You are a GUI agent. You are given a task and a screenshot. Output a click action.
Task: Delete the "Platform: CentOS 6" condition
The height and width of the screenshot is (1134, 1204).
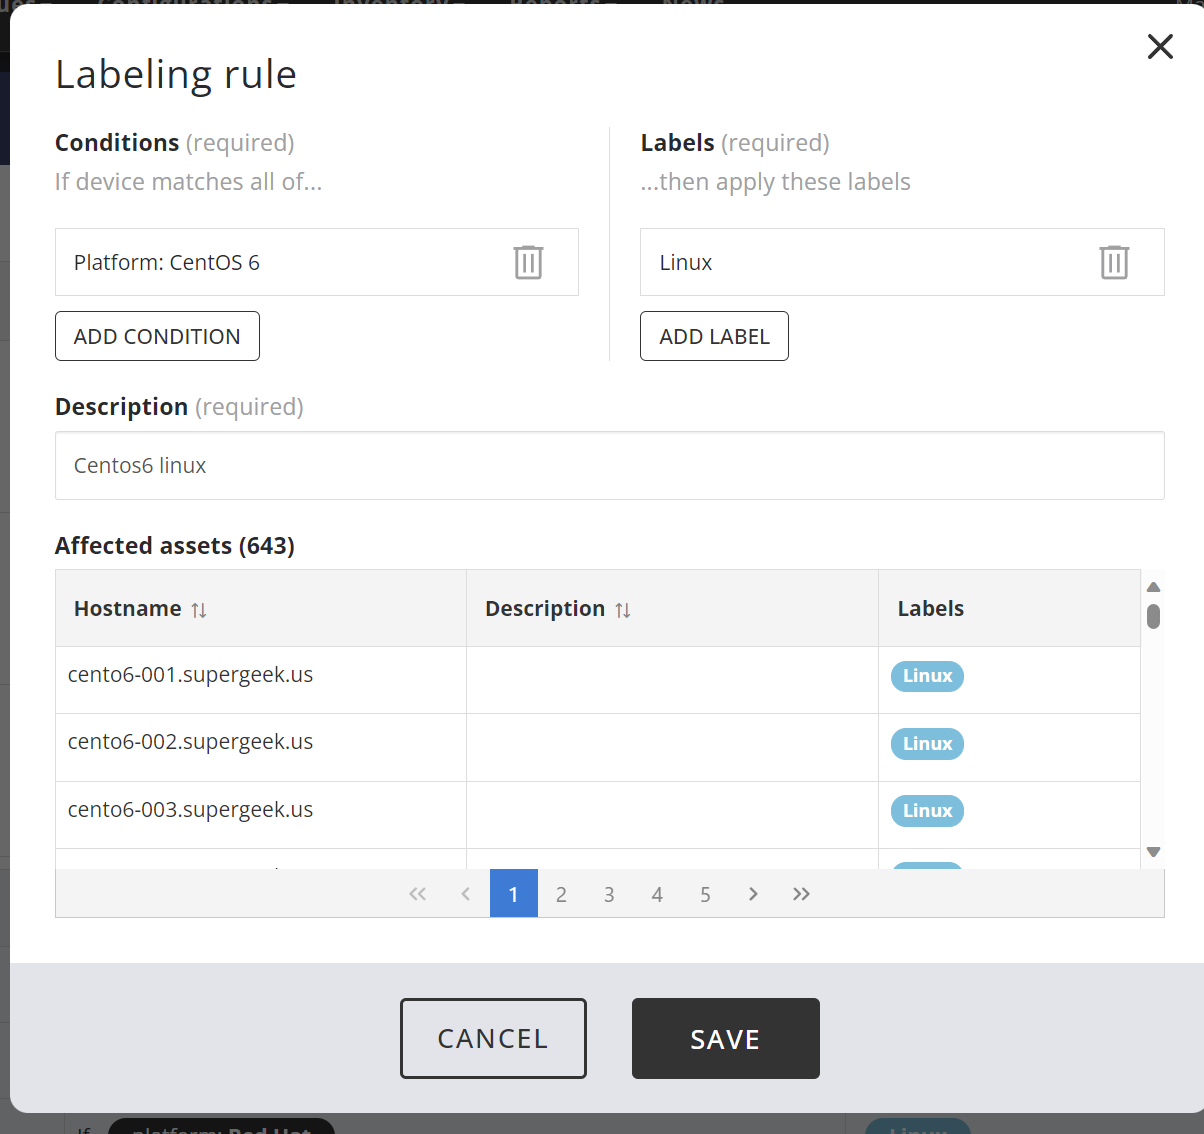[x=528, y=262]
